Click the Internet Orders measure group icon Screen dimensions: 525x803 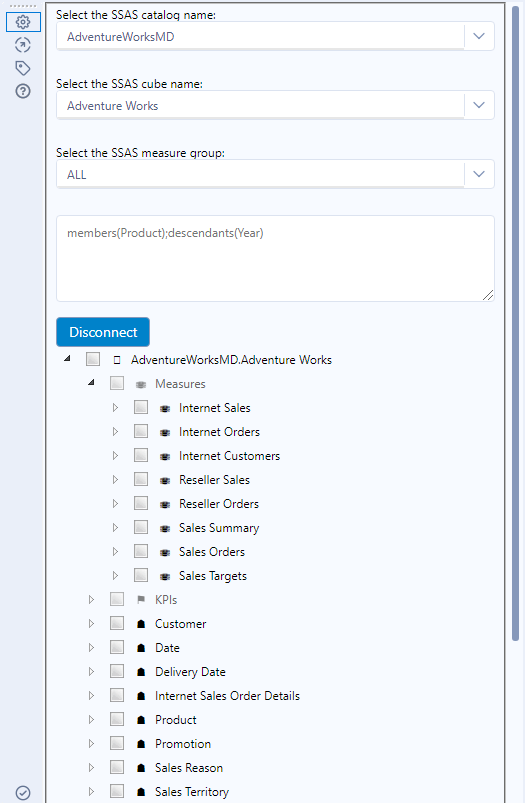(x=165, y=432)
